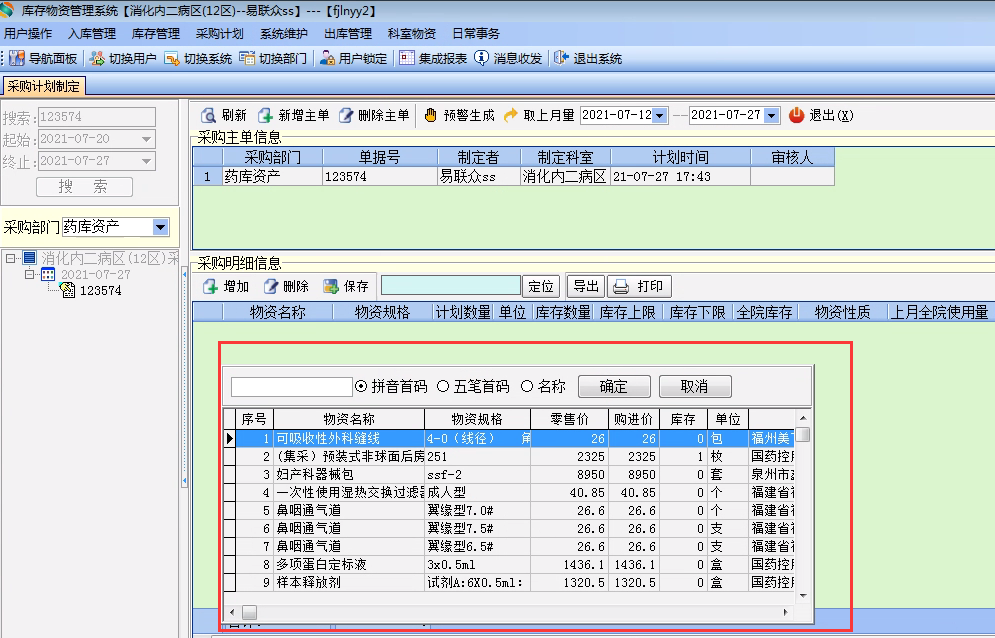This screenshot has height=638, width=995.
Task: Click the 新增主单 add order icon
Action: click(x=265, y=116)
